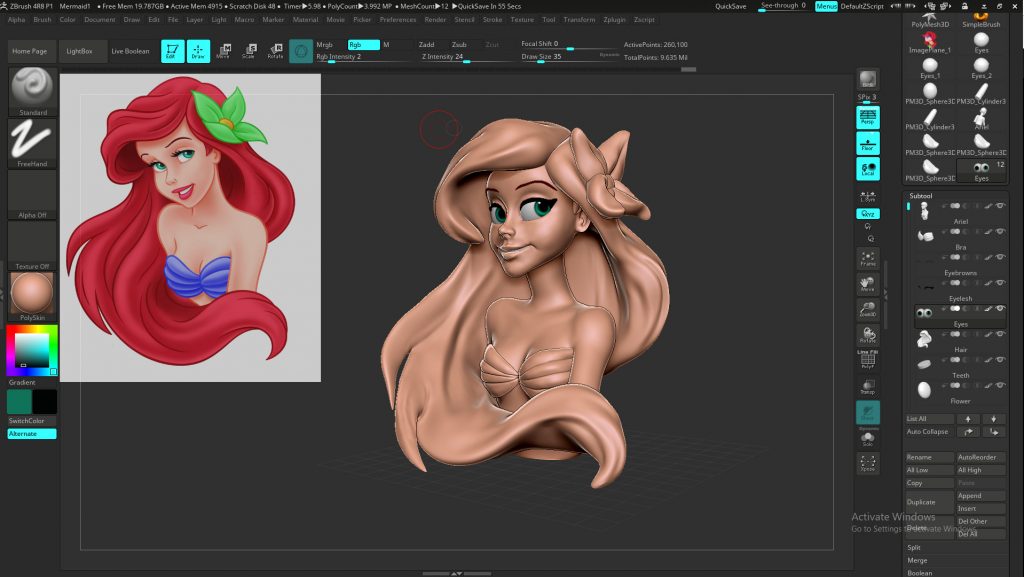Click the Append subtool button
This screenshot has height=577, width=1024.
(x=981, y=495)
